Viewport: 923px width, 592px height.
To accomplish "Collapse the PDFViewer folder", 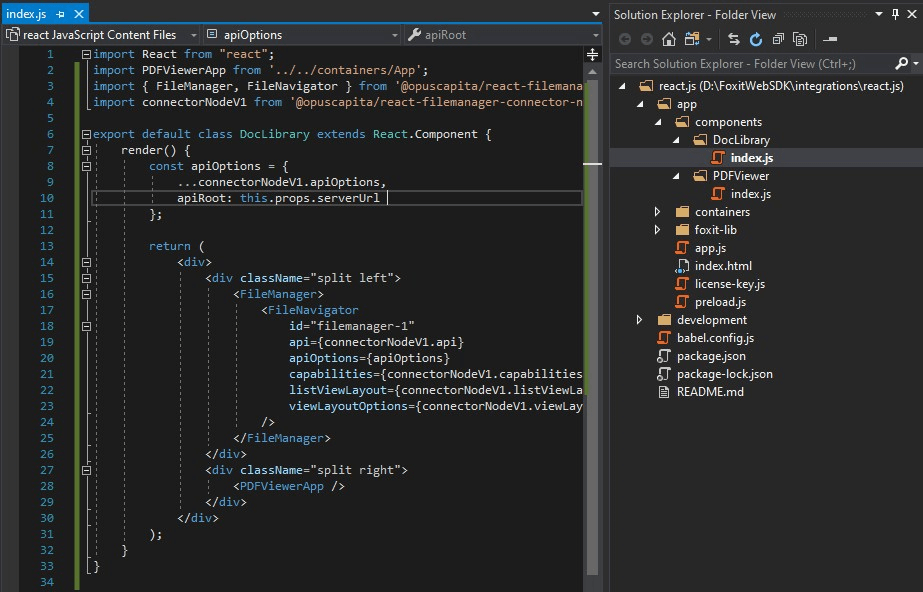I will coord(676,176).
